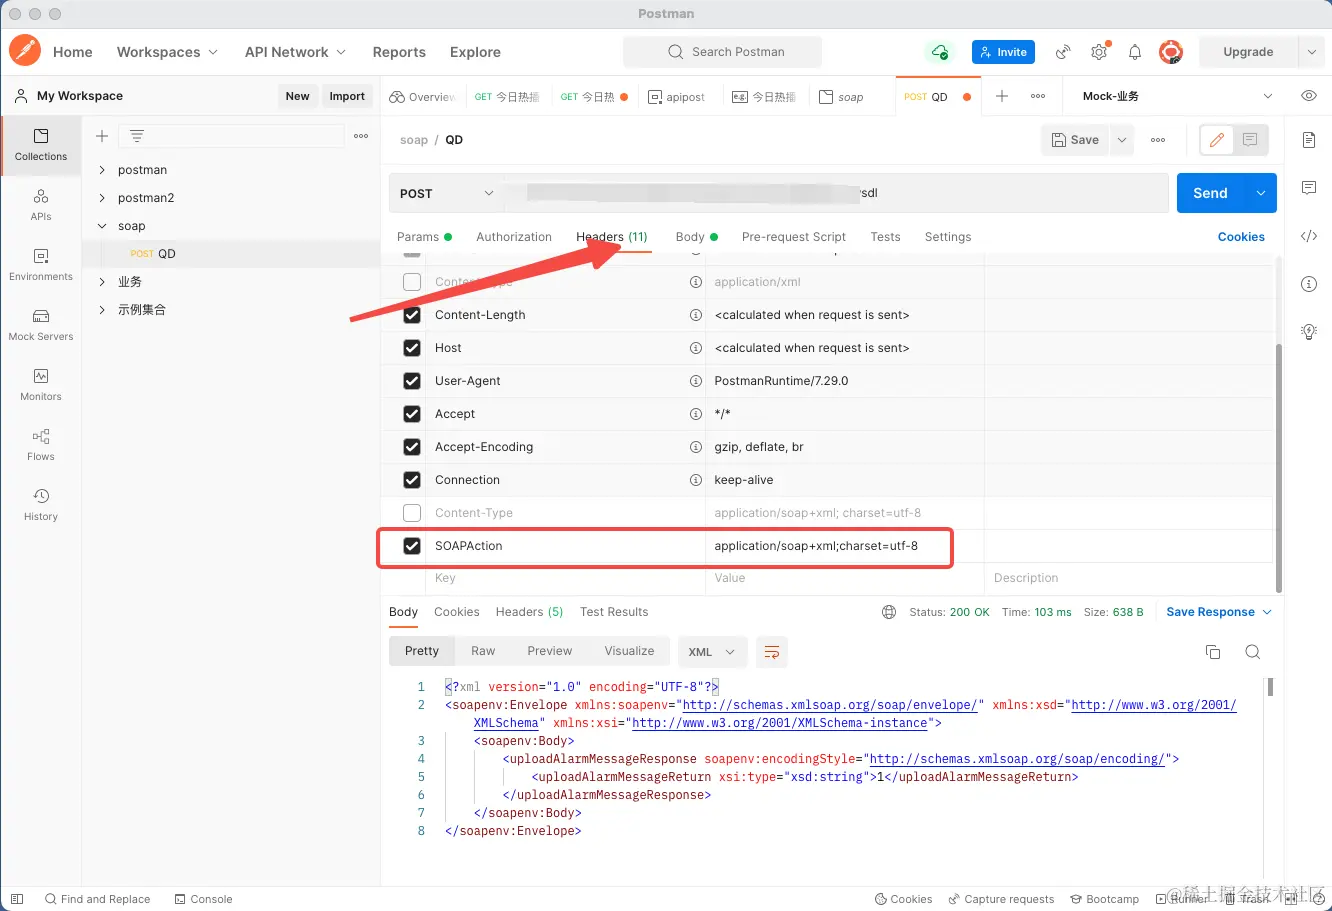The height and width of the screenshot is (911, 1332).
Task: Open the user avatar menu
Action: [1171, 52]
